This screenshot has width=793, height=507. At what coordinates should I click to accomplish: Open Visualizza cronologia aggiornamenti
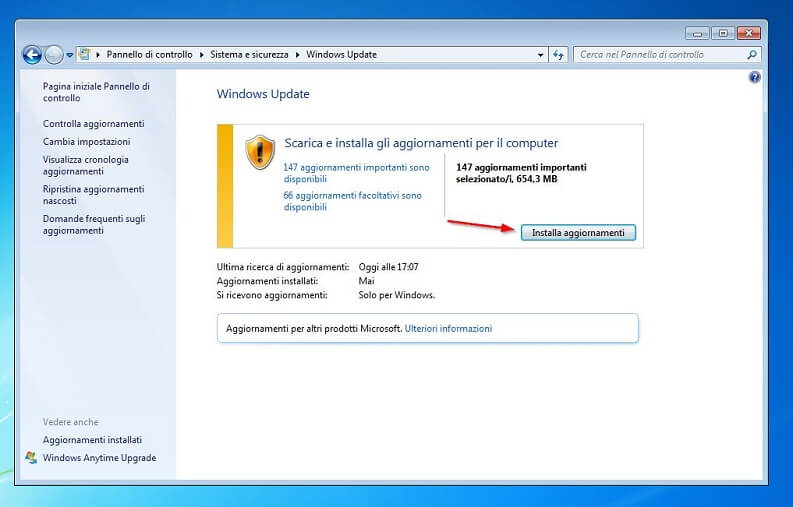click(85, 165)
